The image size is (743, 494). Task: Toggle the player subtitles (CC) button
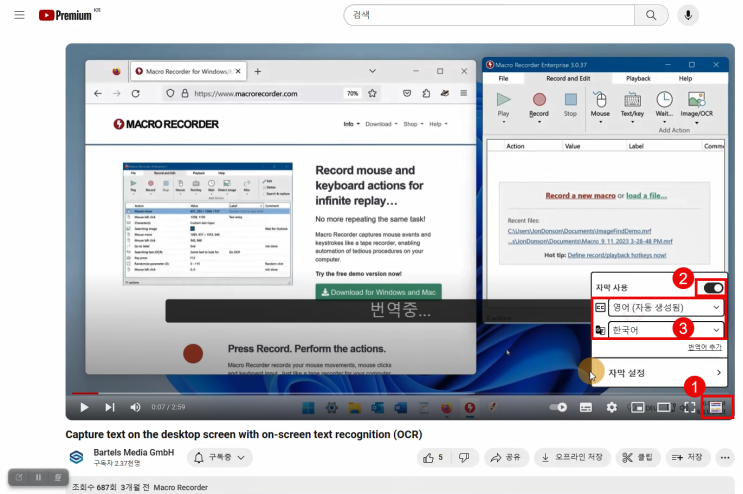pyautogui.click(x=586, y=407)
